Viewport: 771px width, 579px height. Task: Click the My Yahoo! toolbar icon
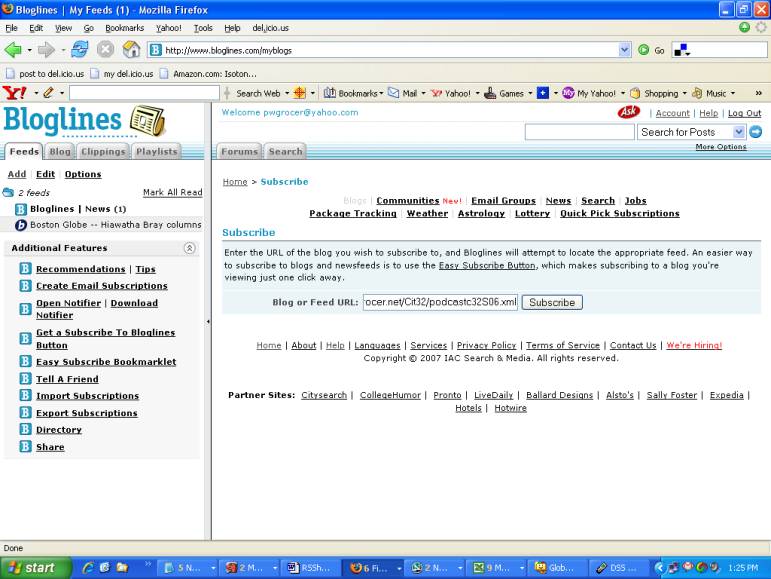568,93
